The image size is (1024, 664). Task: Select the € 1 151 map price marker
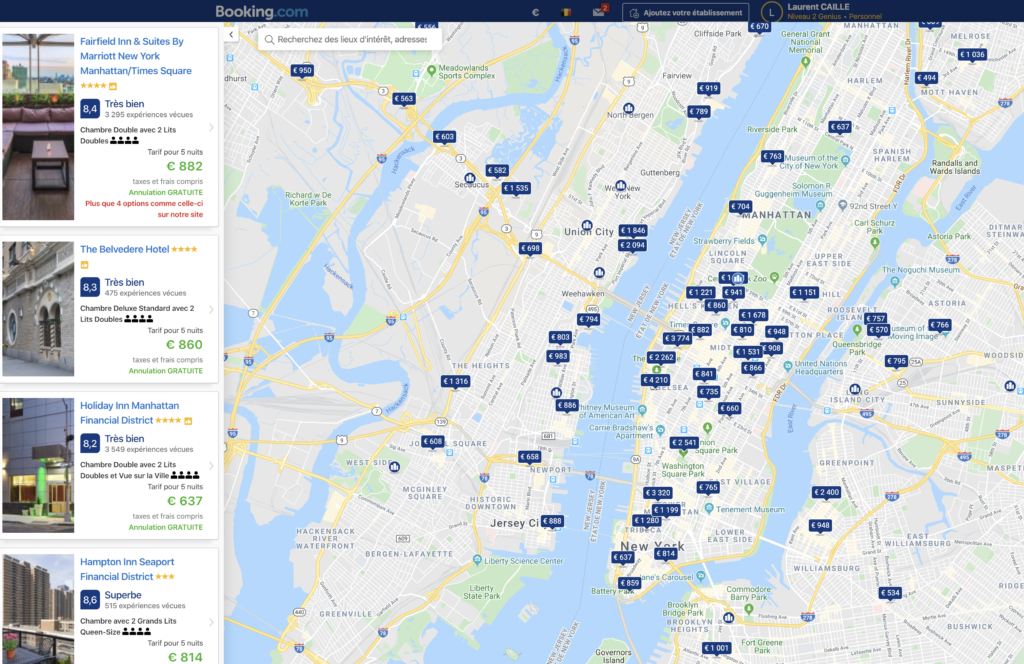pyautogui.click(x=805, y=293)
